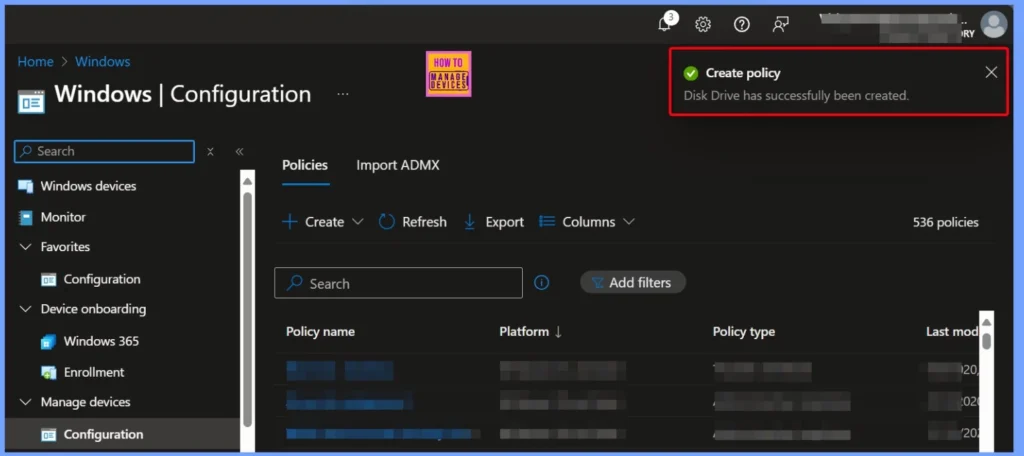Sort by Policy name column
Screen dimensions: 1024x456
click(x=320, y=332)
